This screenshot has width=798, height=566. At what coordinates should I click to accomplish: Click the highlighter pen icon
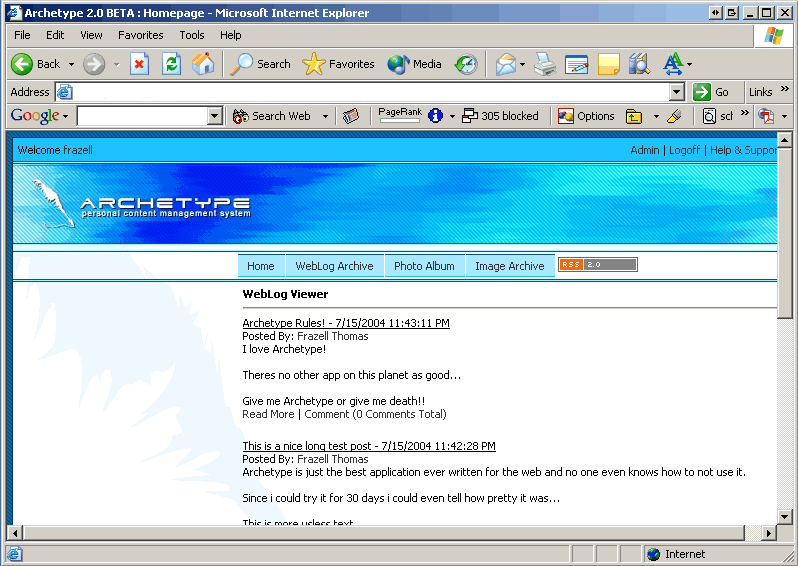[674, 116]
